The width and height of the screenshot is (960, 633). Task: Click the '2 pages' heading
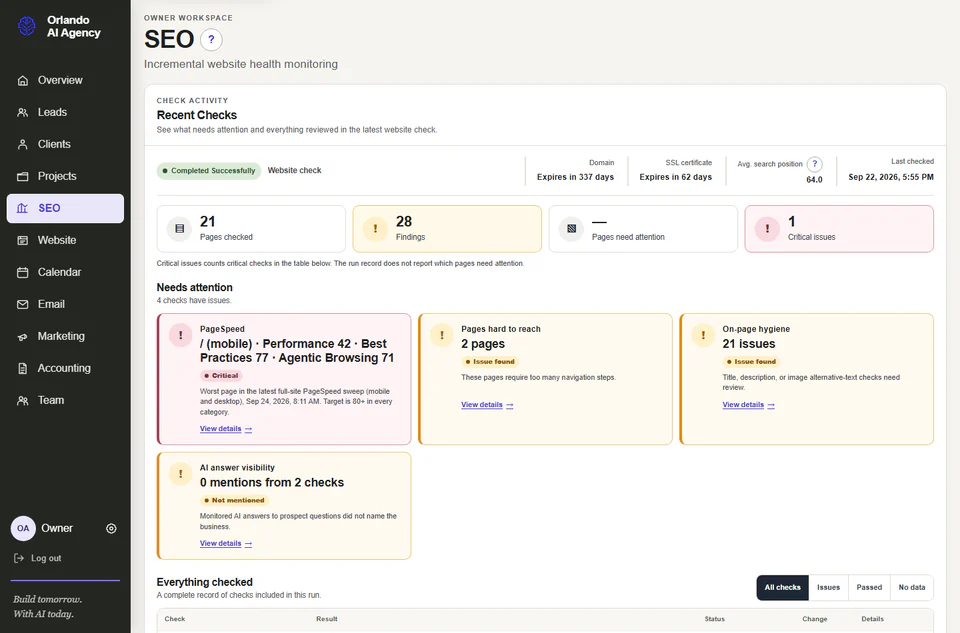(x=483, y=344)
